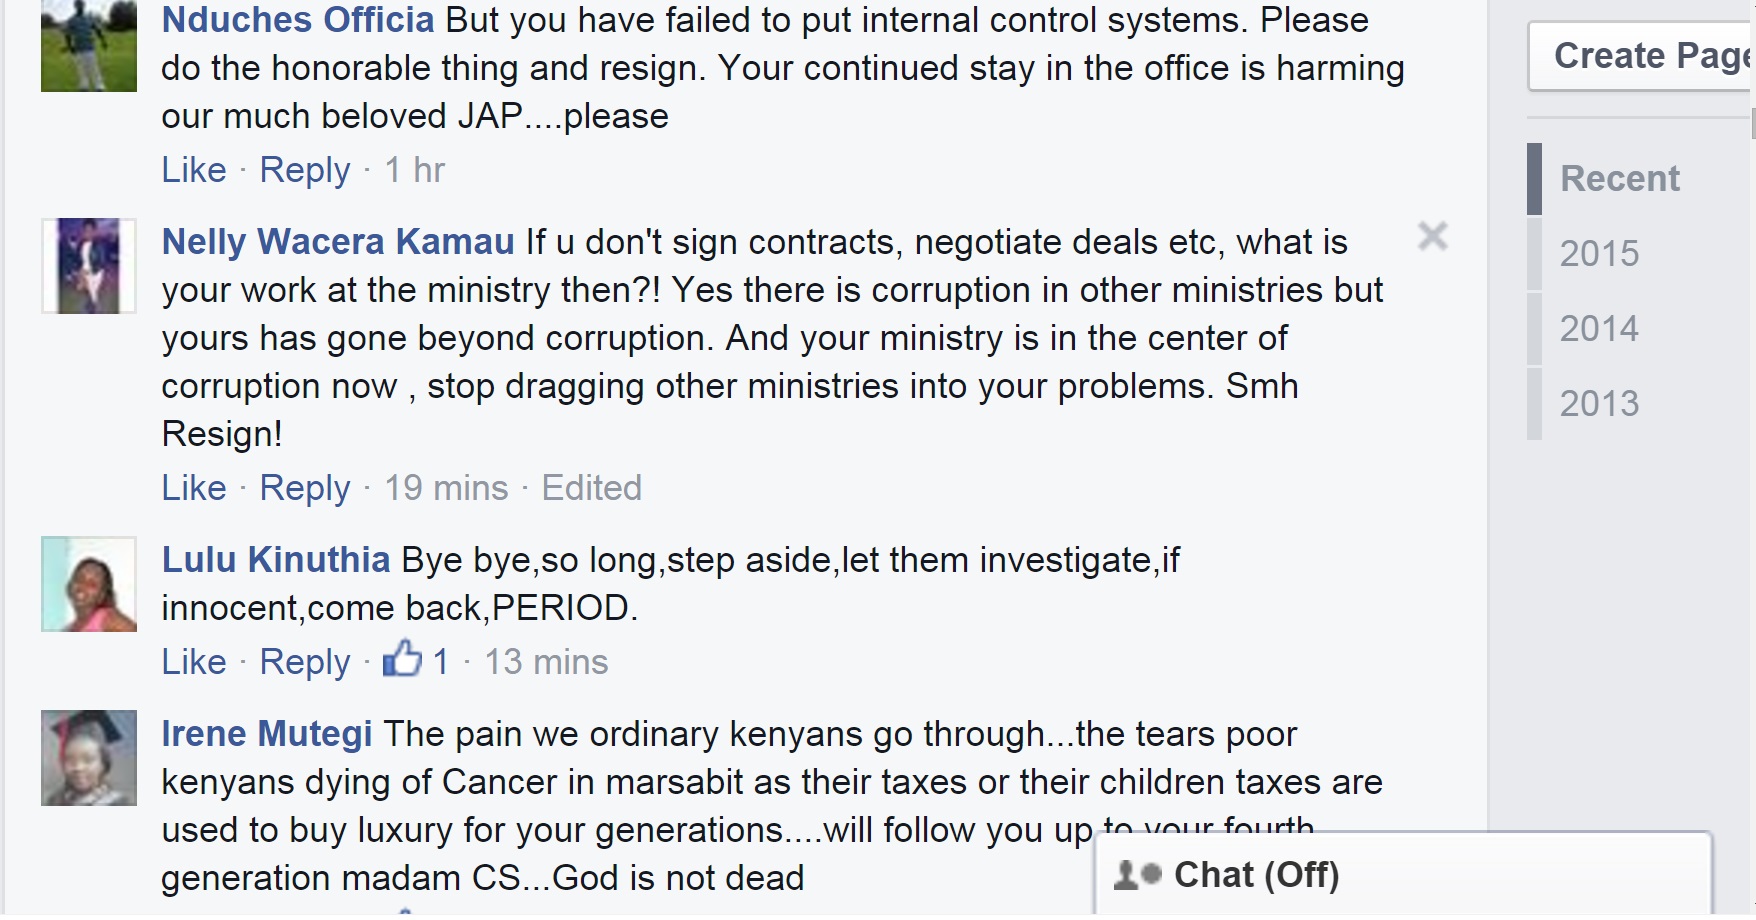Like Nduches Officia's comment
1756x920 pixels.
pyautogui.click(x=194, y=170)
